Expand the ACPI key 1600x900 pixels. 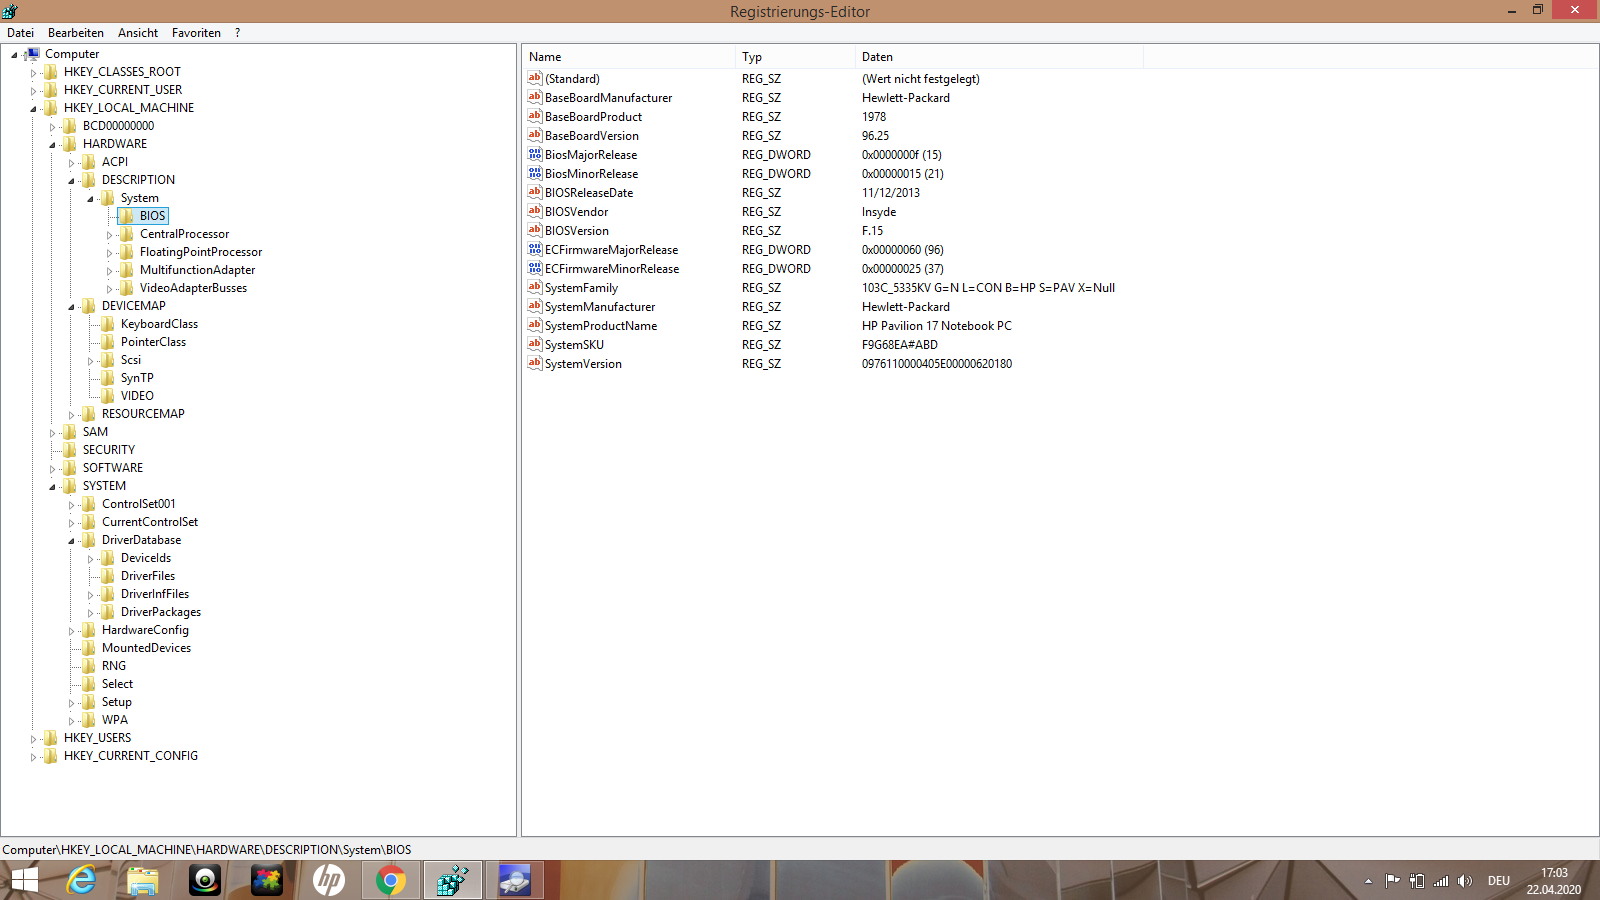[71, 163]
